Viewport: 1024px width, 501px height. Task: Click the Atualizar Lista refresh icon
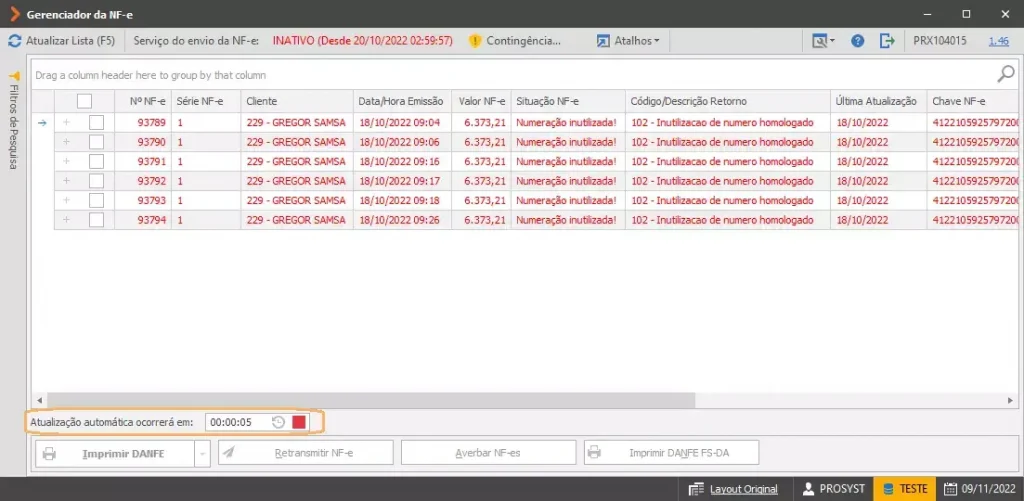coord(14,41)
